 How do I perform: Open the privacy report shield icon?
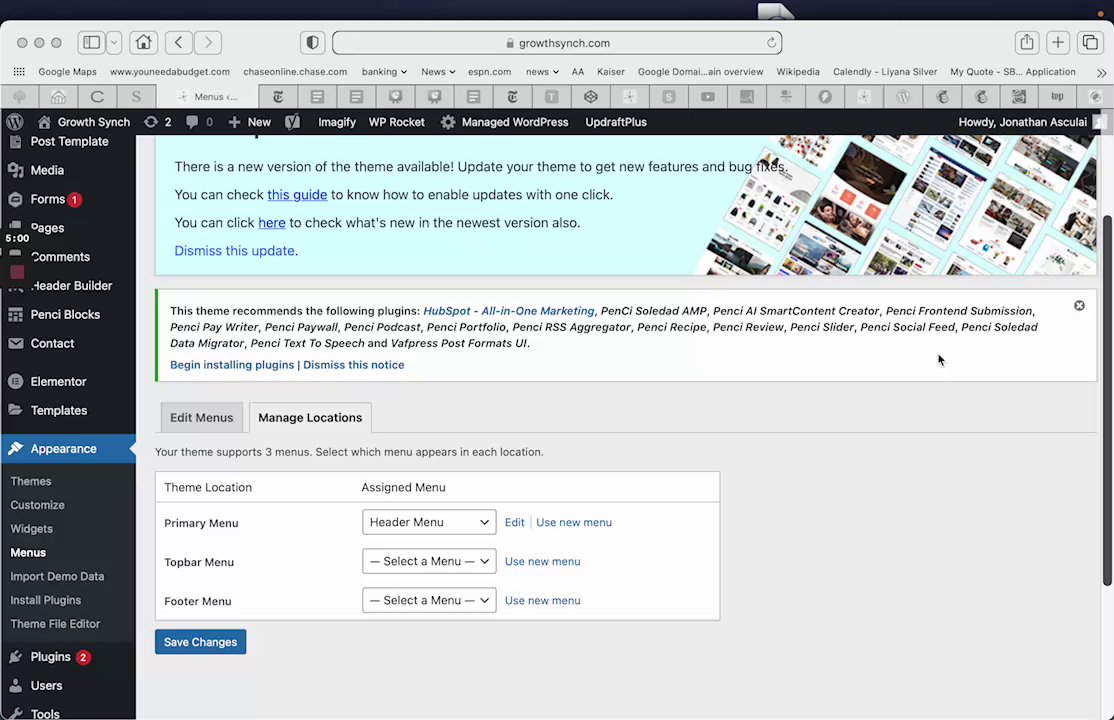tap(313, 43)
